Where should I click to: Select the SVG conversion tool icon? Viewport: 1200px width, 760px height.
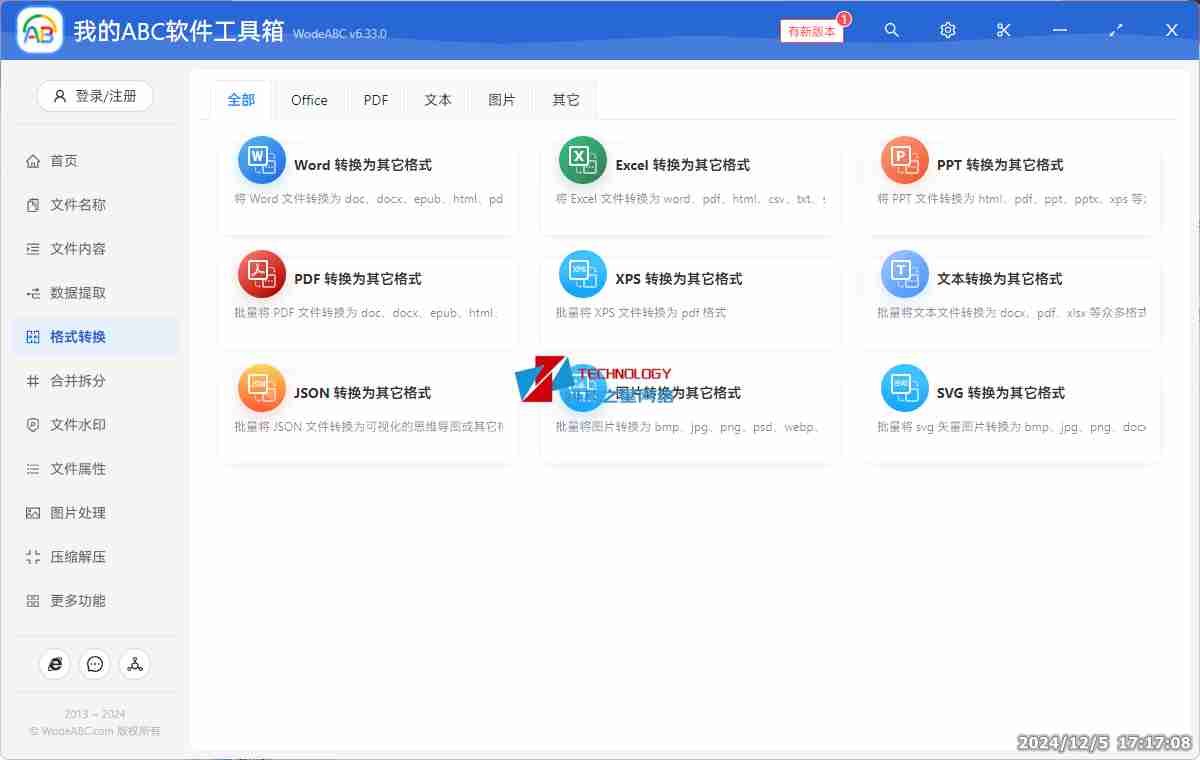point(904,387)
